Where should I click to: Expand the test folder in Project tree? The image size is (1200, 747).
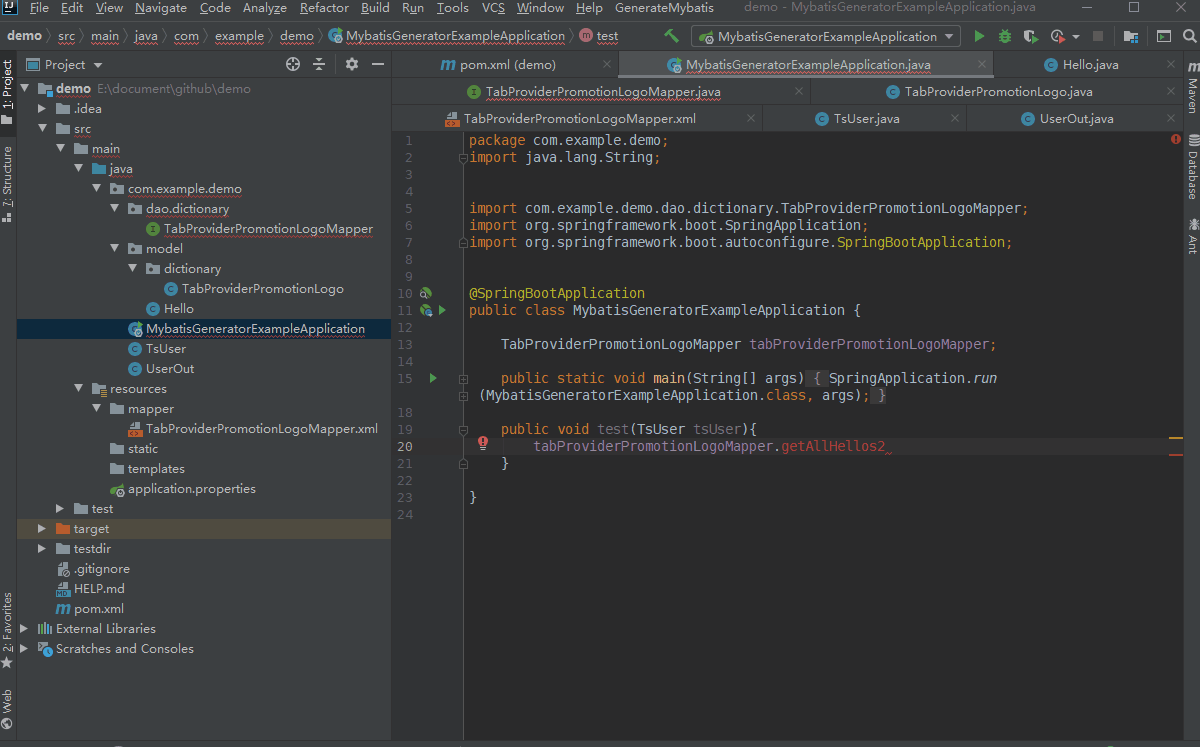coord(58,508)
